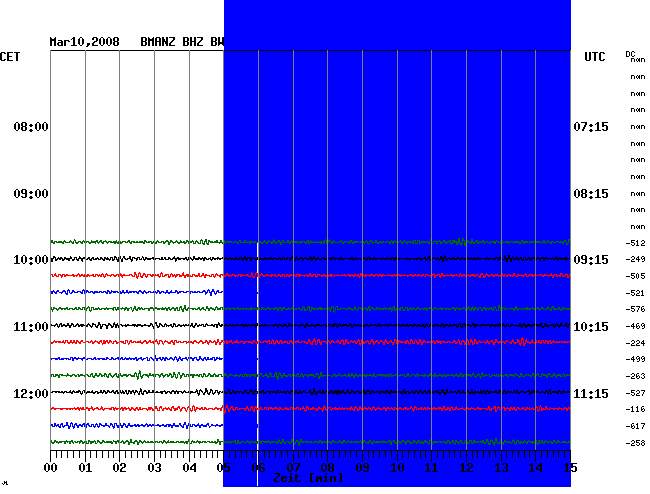Select the 08:00 CET time label
650x494 pixels.
[x=31, y=126]
